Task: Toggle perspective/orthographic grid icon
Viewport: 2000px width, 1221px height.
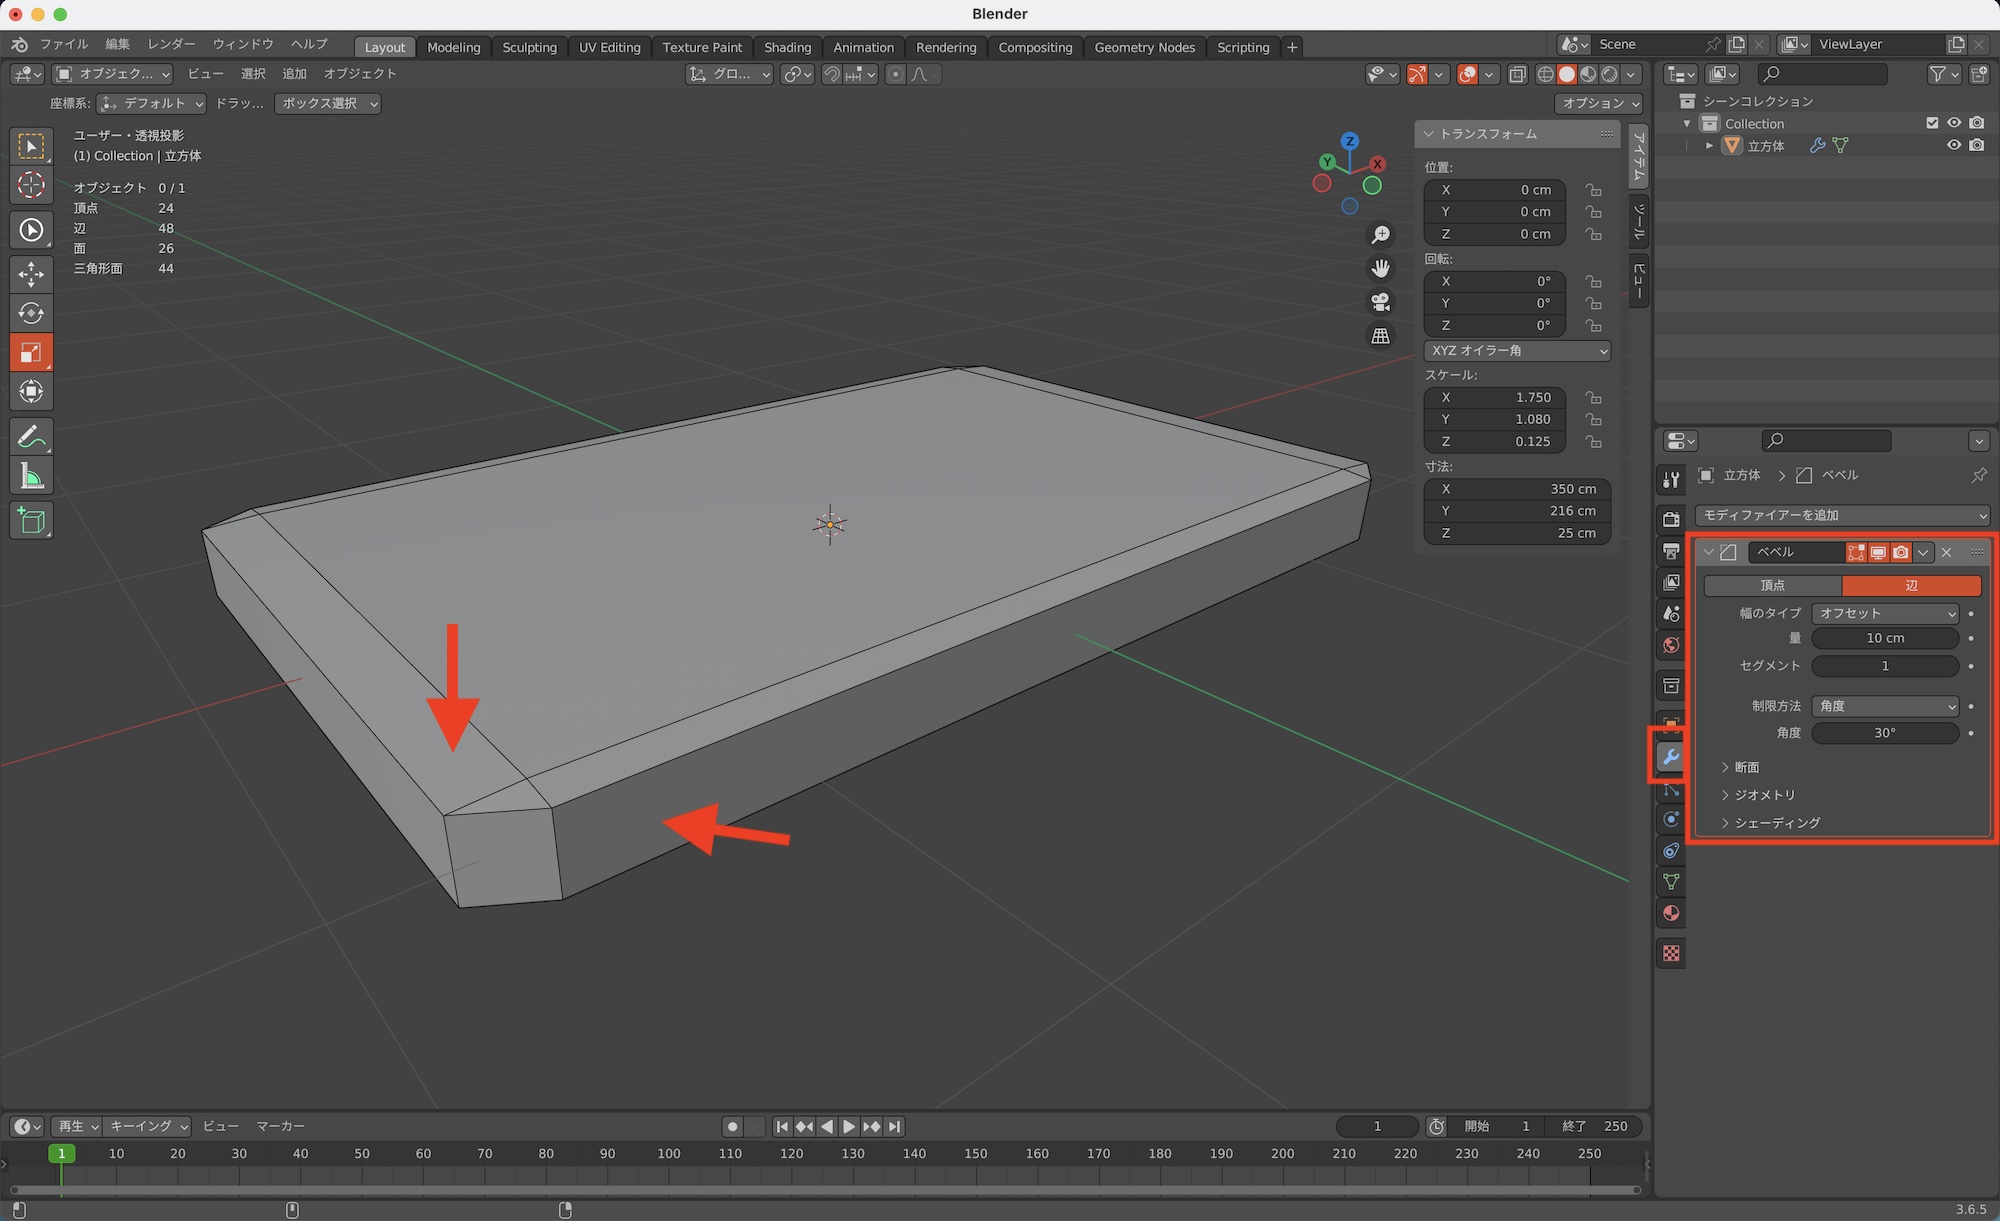Action: [1380, 336]
